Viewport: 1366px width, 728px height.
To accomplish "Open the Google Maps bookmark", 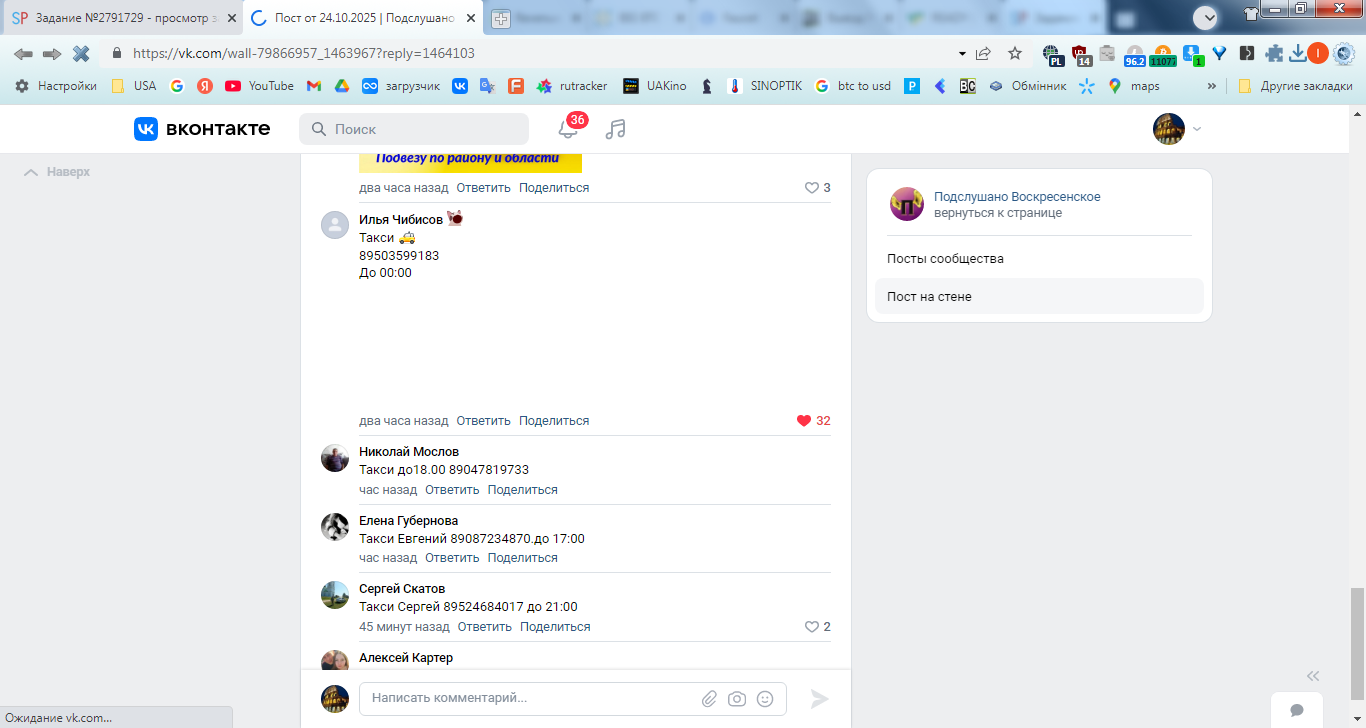I will pyautogui.click(x=1134, y=86).
